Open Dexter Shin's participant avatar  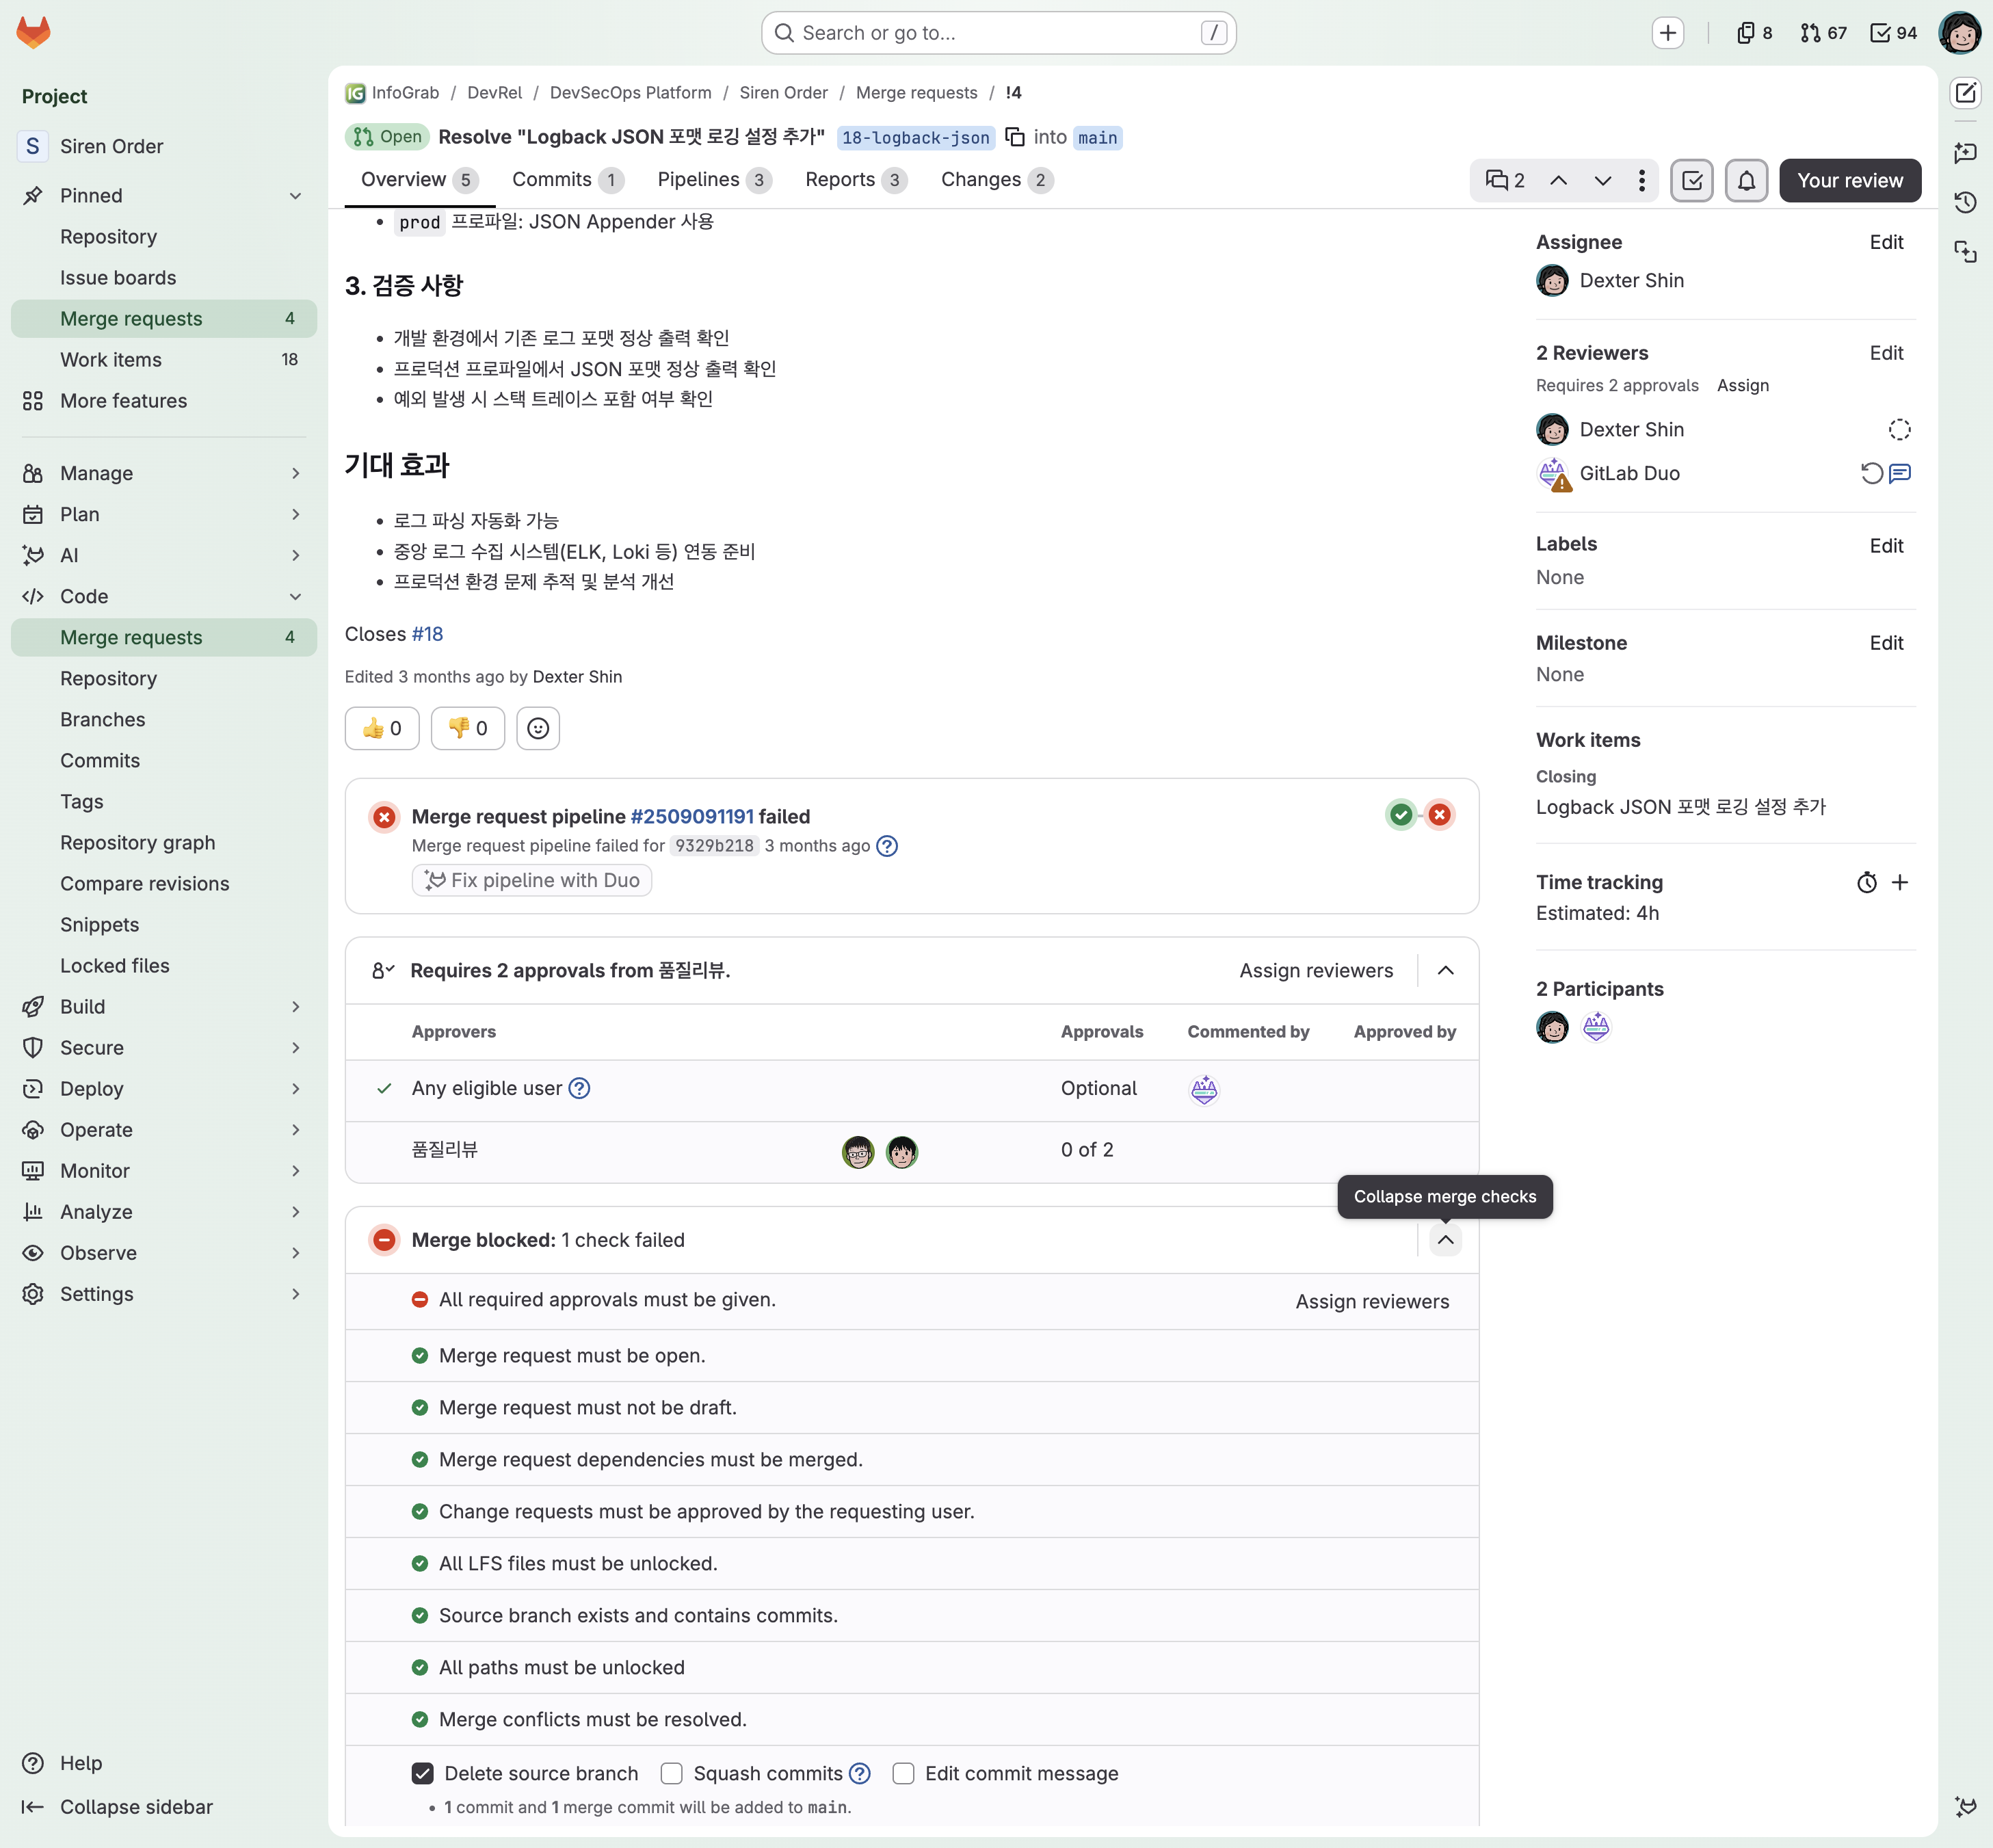click(x=1552, y=1027)
